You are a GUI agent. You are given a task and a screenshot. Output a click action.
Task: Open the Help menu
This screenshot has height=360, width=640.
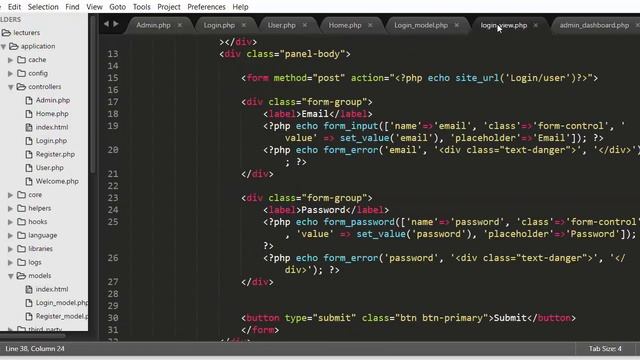[x=240, y=7]
